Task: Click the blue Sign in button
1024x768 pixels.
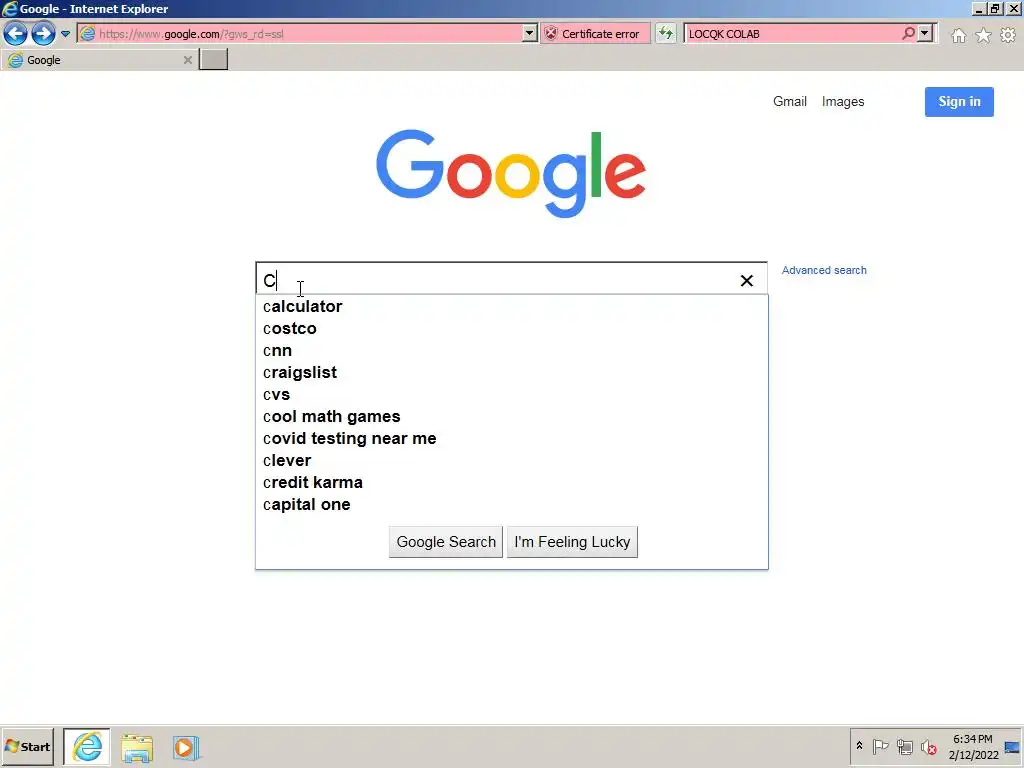Action: pos(959,102)
